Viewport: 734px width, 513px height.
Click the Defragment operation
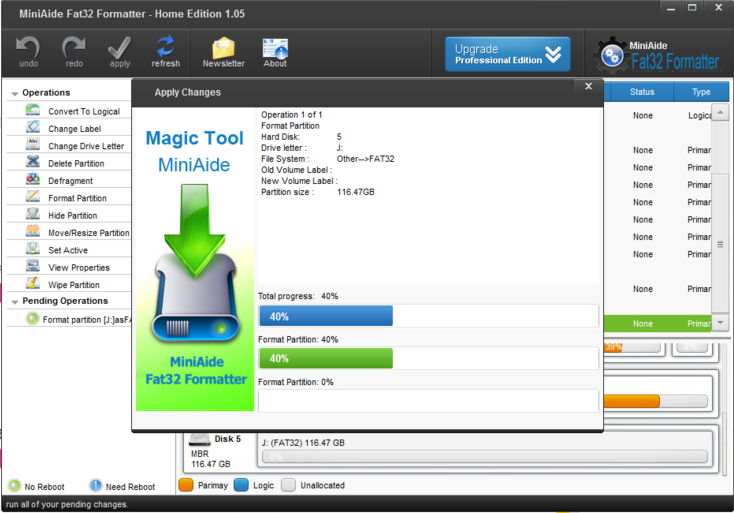[70, 181]
